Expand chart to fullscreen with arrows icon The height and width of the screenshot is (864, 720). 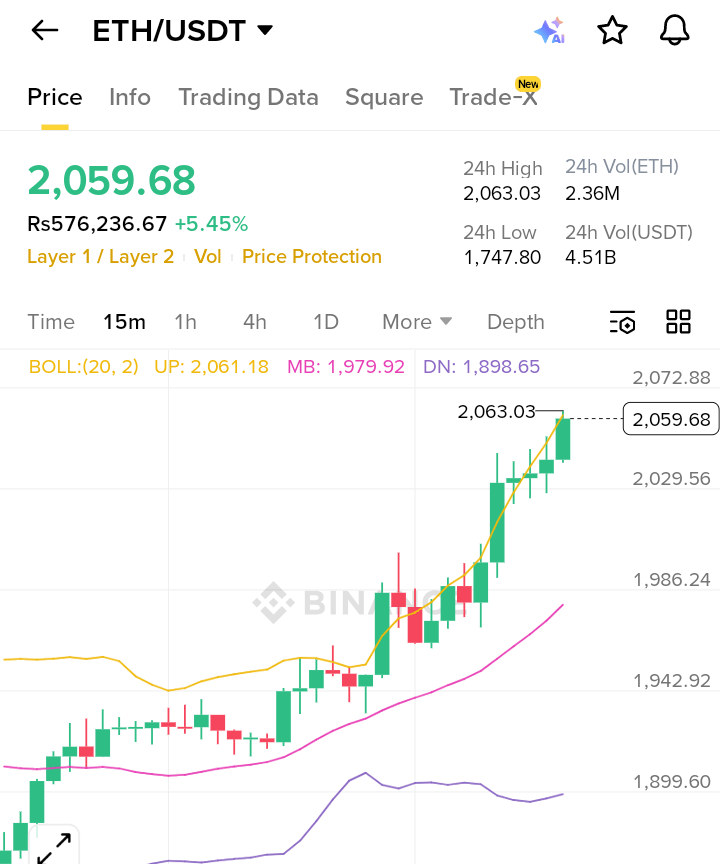pos(53,846)
